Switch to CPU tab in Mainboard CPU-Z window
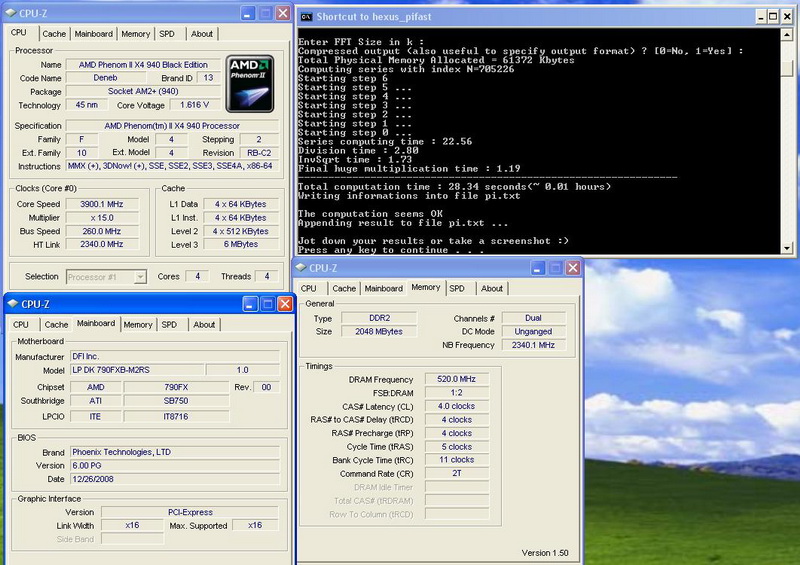Screen dimensions: 800x565 coord(21,325)
